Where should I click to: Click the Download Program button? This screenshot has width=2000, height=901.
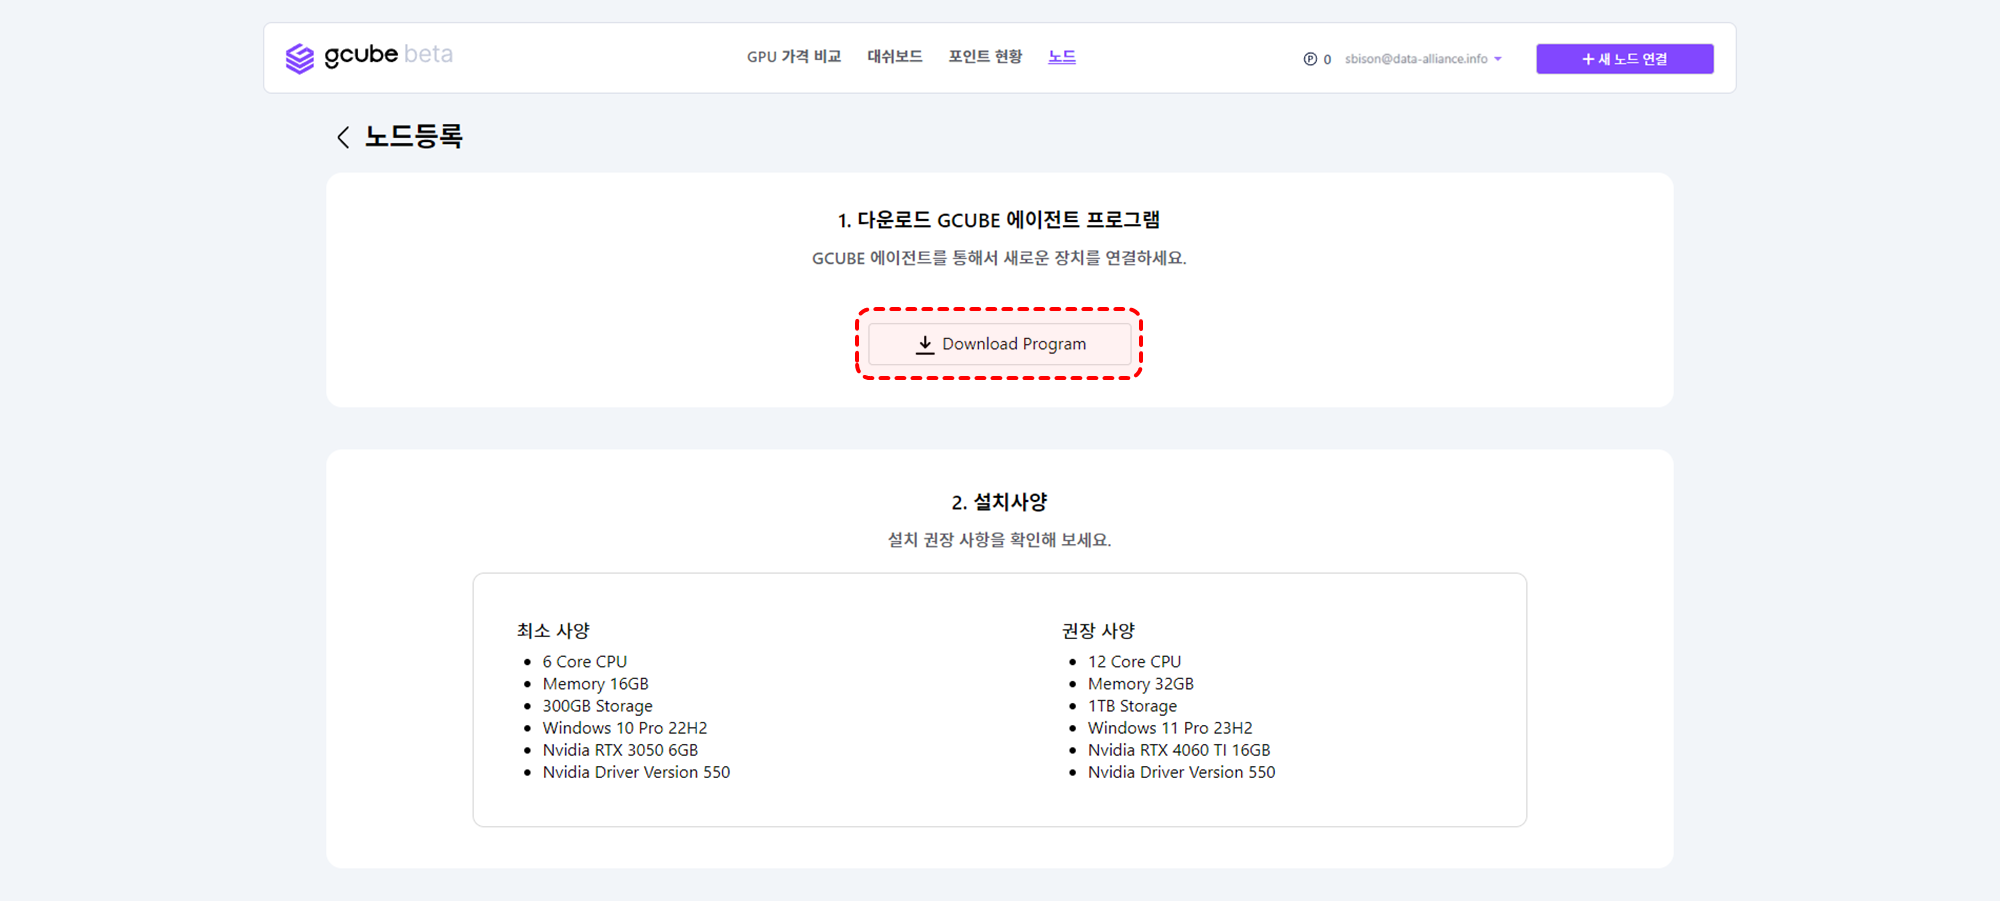coord(1000,344)
